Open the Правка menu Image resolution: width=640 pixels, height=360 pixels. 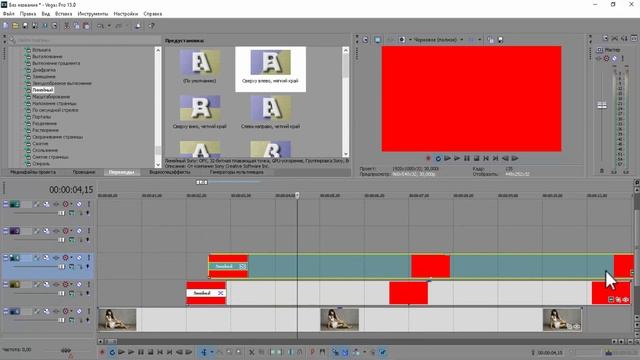pos(28,13)
